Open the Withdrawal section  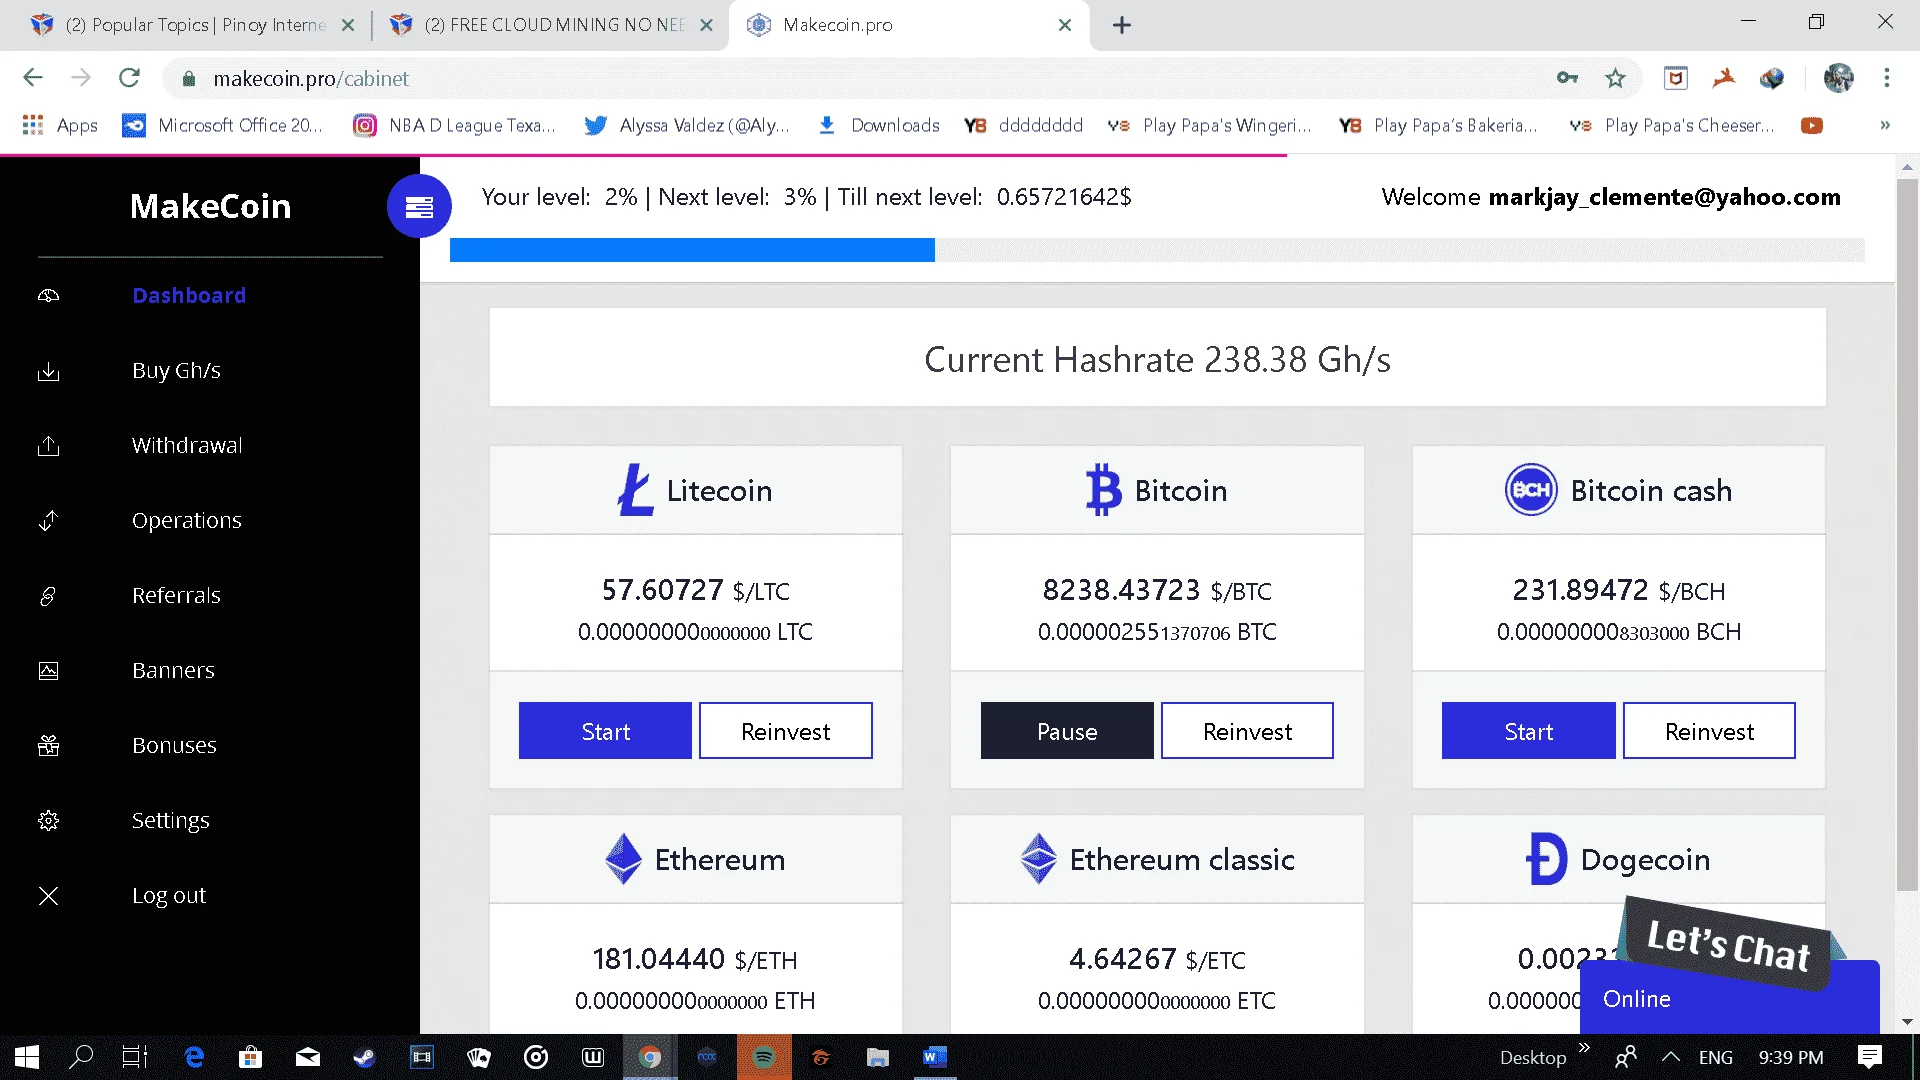click(x=187, y=445)
